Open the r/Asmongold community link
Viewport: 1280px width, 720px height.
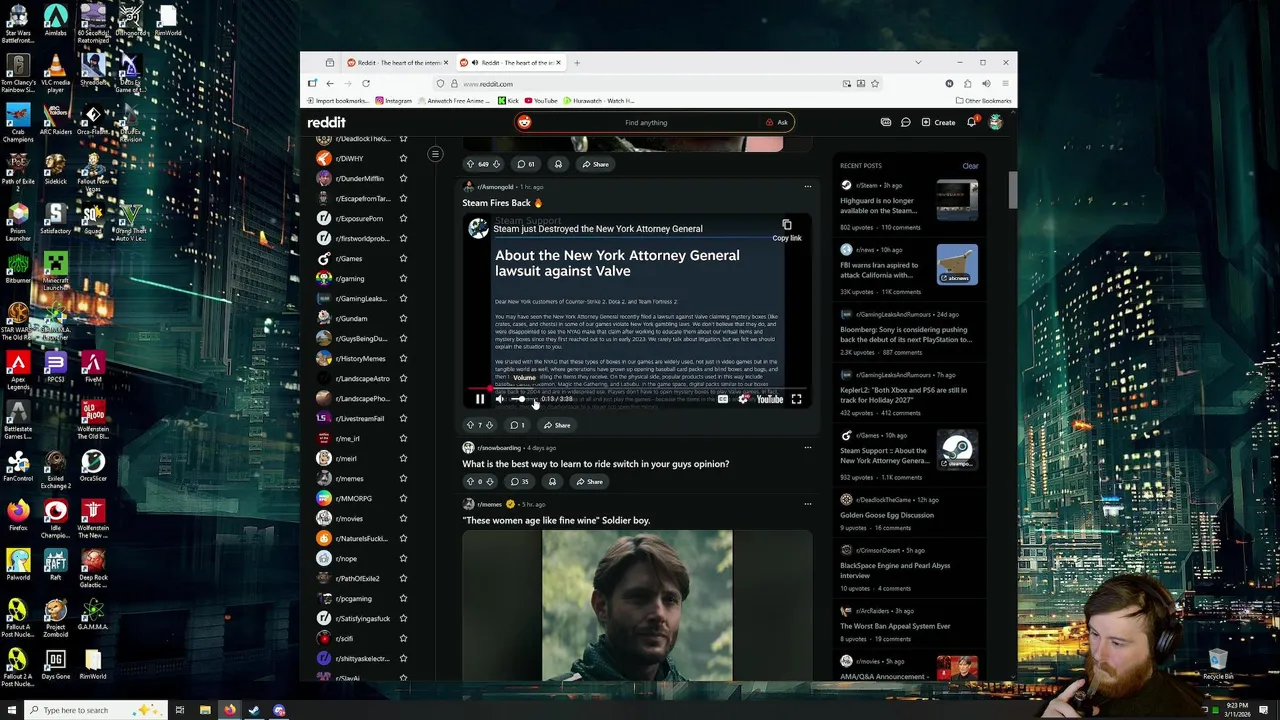(495, 187)
